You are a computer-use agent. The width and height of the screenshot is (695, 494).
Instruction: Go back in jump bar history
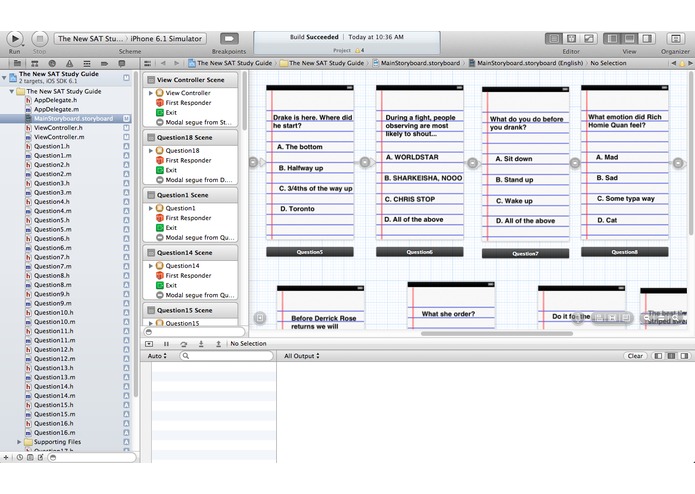pyautogui.click(x=163, y=63)
